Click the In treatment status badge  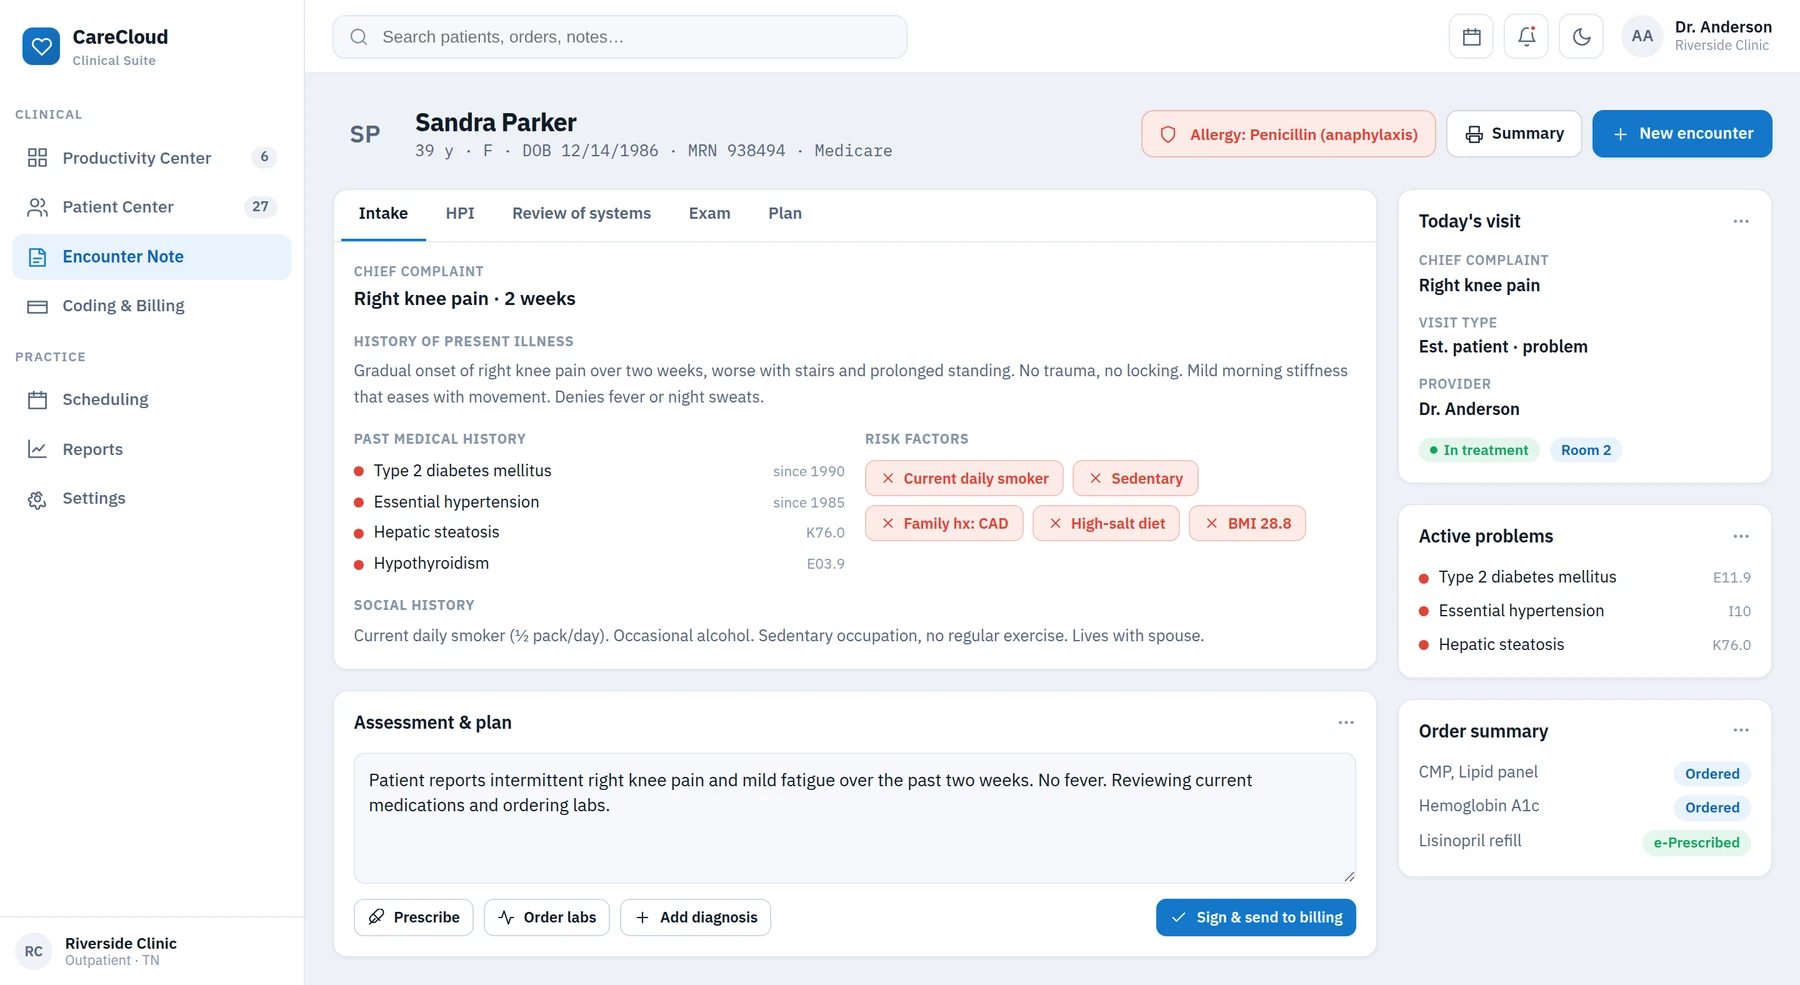point(1479,450)
